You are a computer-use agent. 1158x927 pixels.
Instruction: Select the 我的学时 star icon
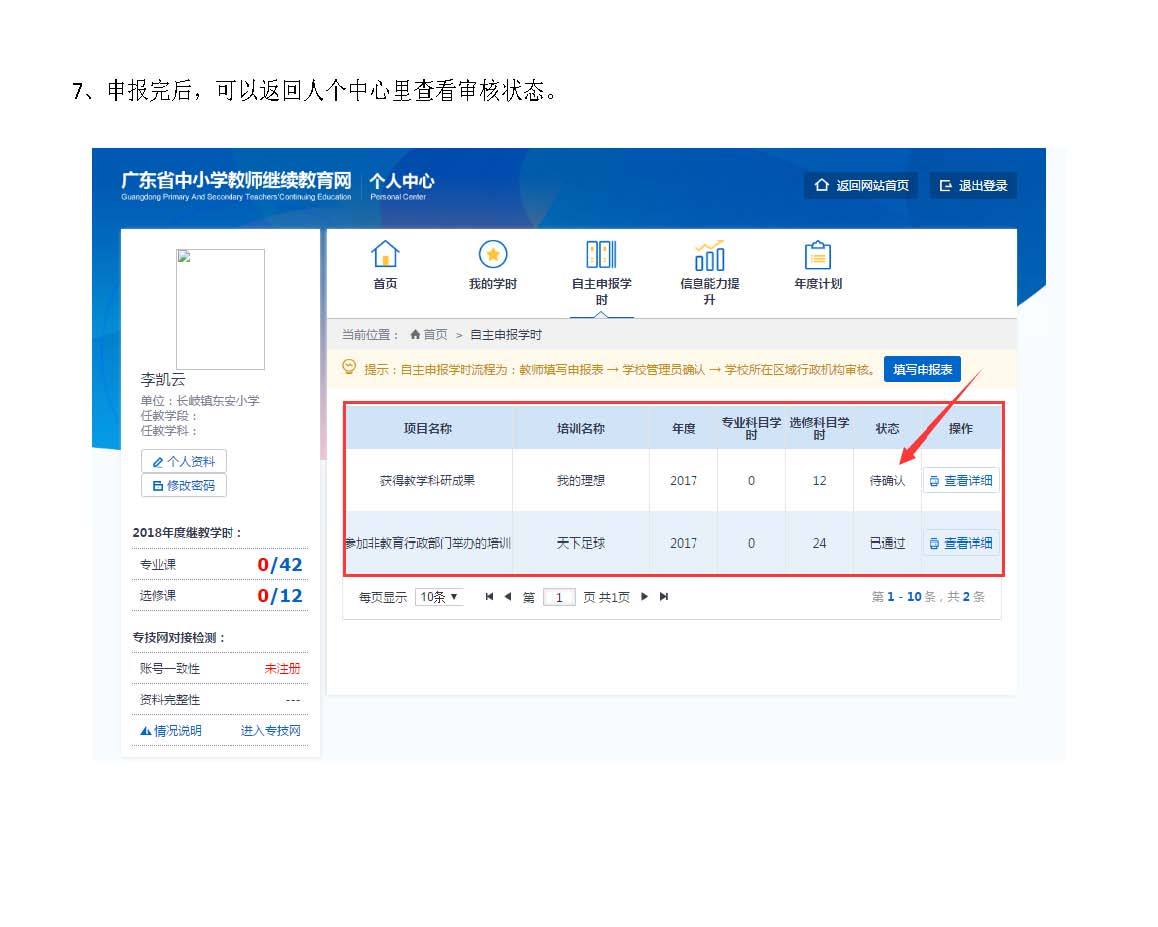coord(492,256)
